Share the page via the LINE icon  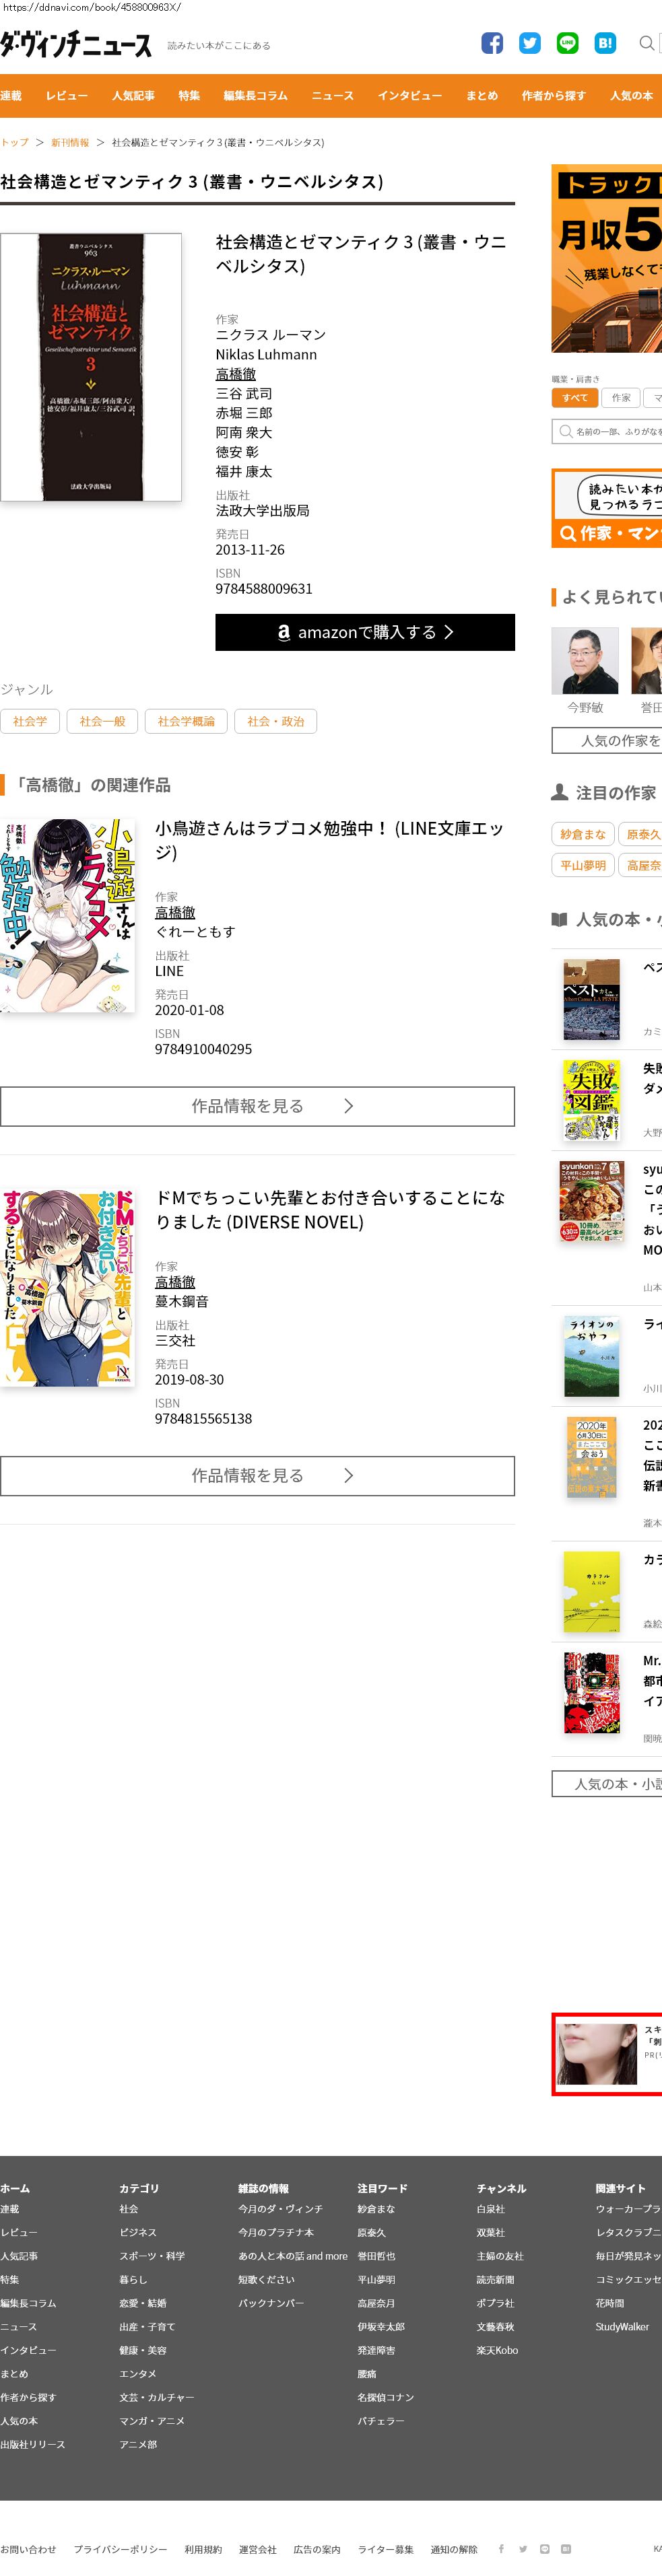(x=567, y=43)
